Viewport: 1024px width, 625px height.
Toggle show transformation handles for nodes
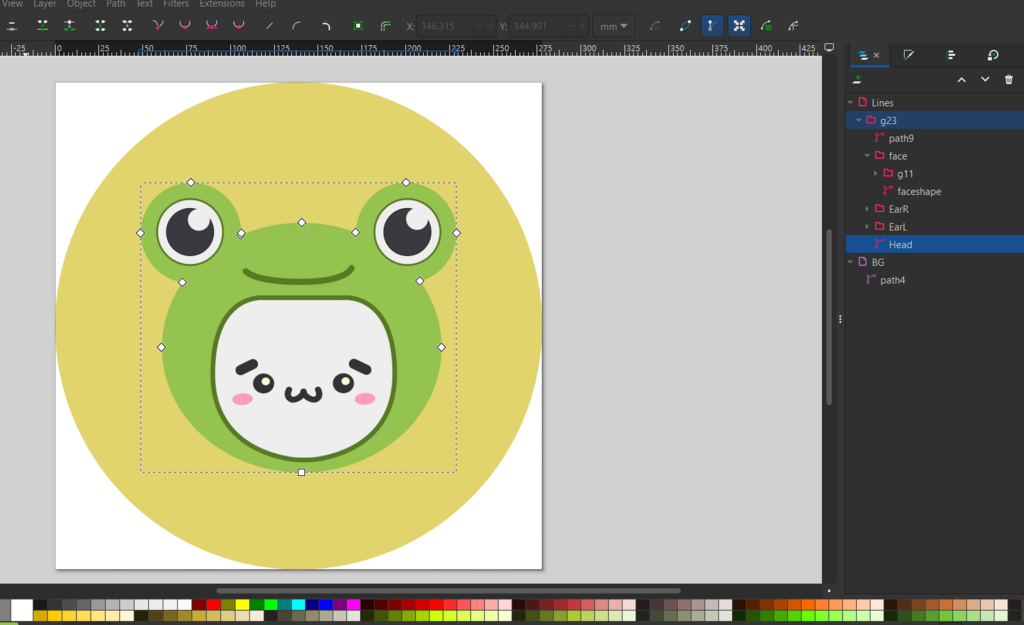point(739,25)
